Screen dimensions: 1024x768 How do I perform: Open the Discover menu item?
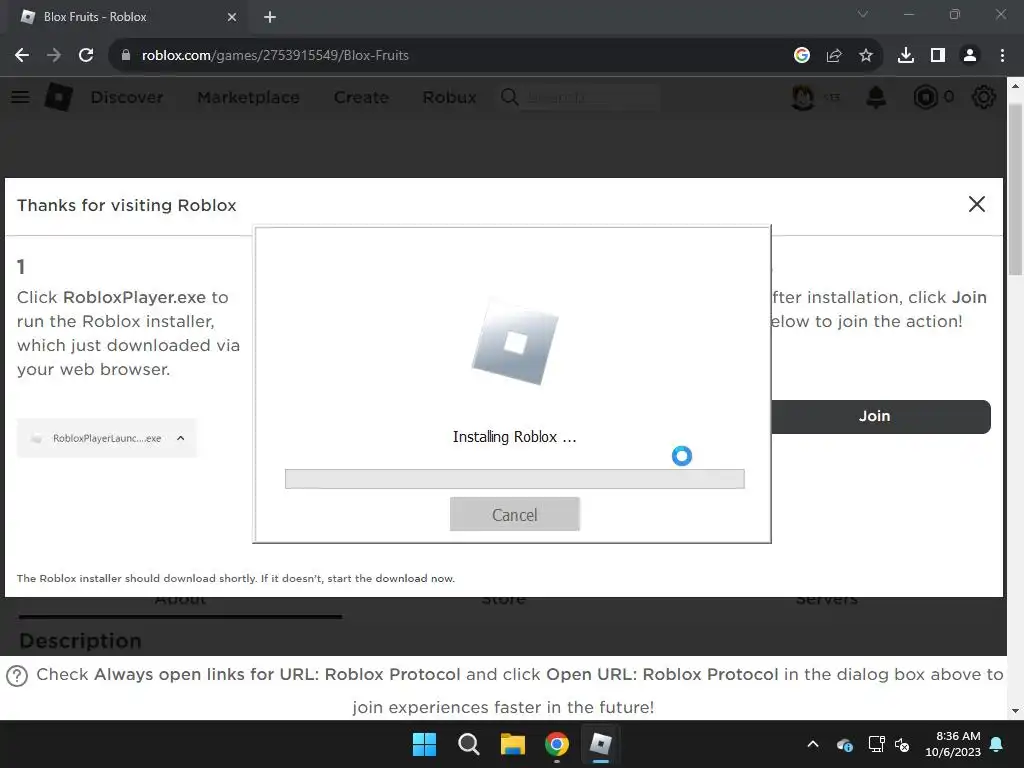127,97
